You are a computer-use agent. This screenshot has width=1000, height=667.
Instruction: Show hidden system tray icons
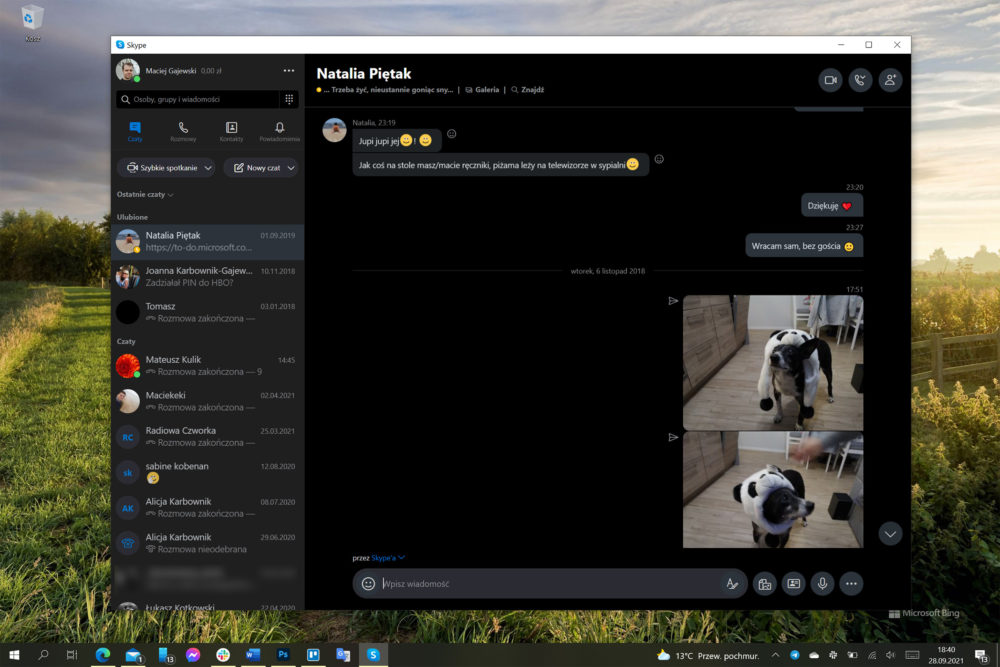click(x=776, y=655)
